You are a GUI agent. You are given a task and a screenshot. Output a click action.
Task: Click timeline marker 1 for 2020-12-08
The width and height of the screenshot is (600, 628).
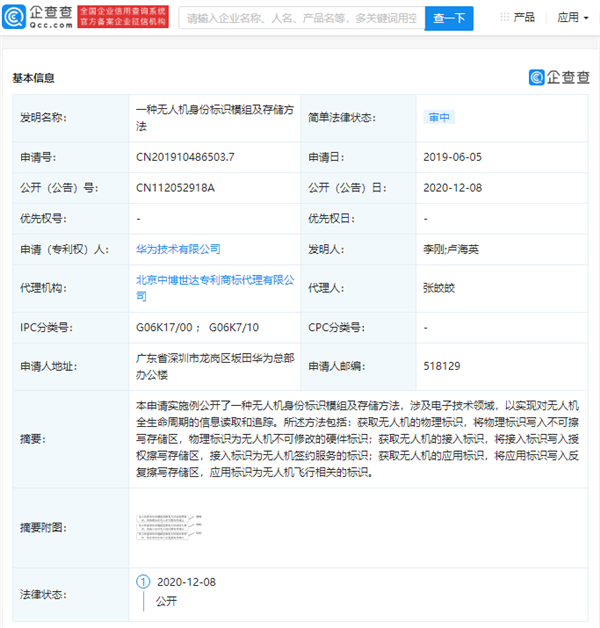tap(143, 582)
